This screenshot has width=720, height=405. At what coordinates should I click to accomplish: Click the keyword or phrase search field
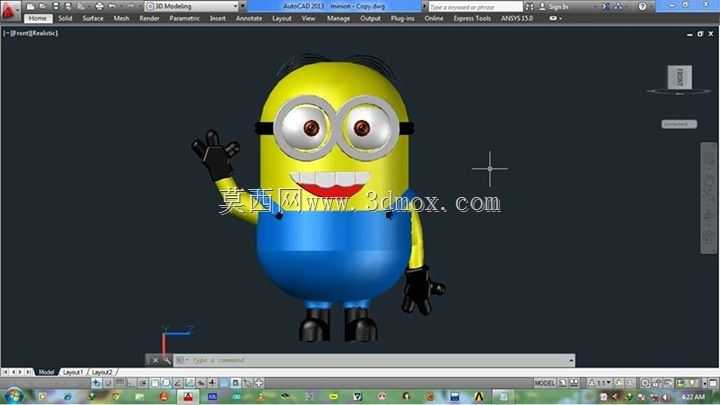pyautogui.click(x=476, y=6)
